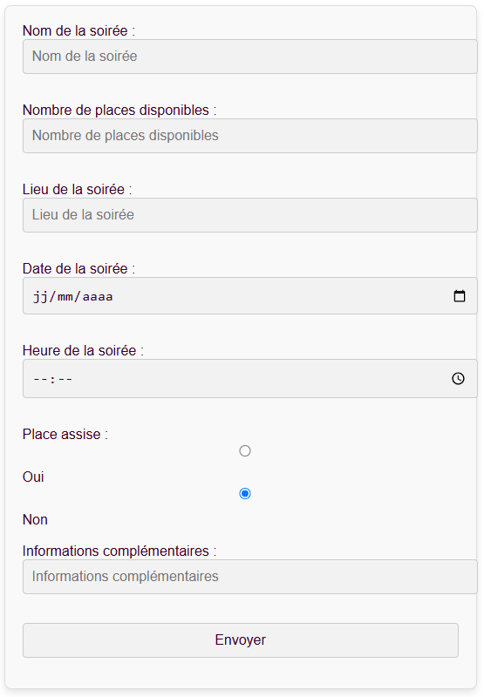
Task: Select the minutes segment in time field
Action: (x=65, y=379)
